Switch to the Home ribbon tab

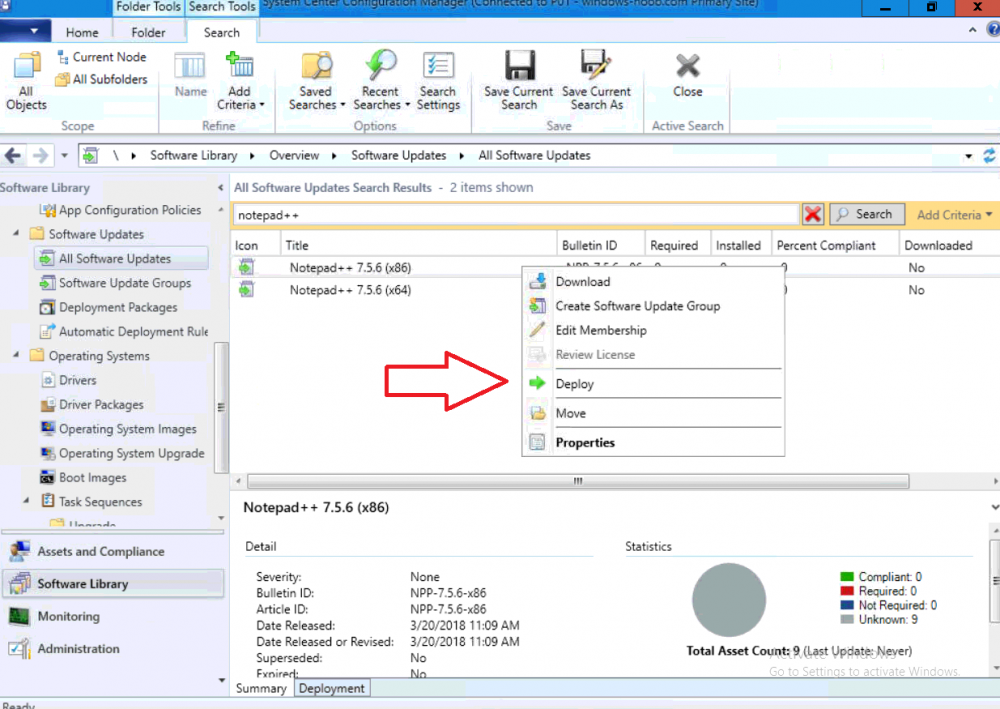click(x=82, y=33)
